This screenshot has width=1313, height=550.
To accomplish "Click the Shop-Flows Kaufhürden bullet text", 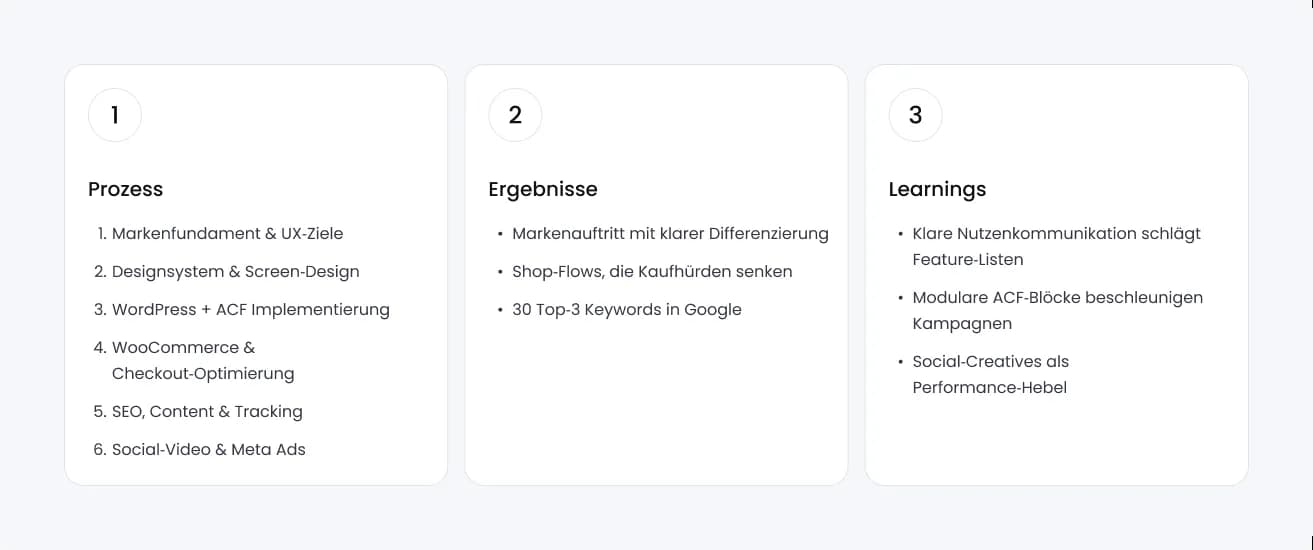I will click(x=652, y=271).
